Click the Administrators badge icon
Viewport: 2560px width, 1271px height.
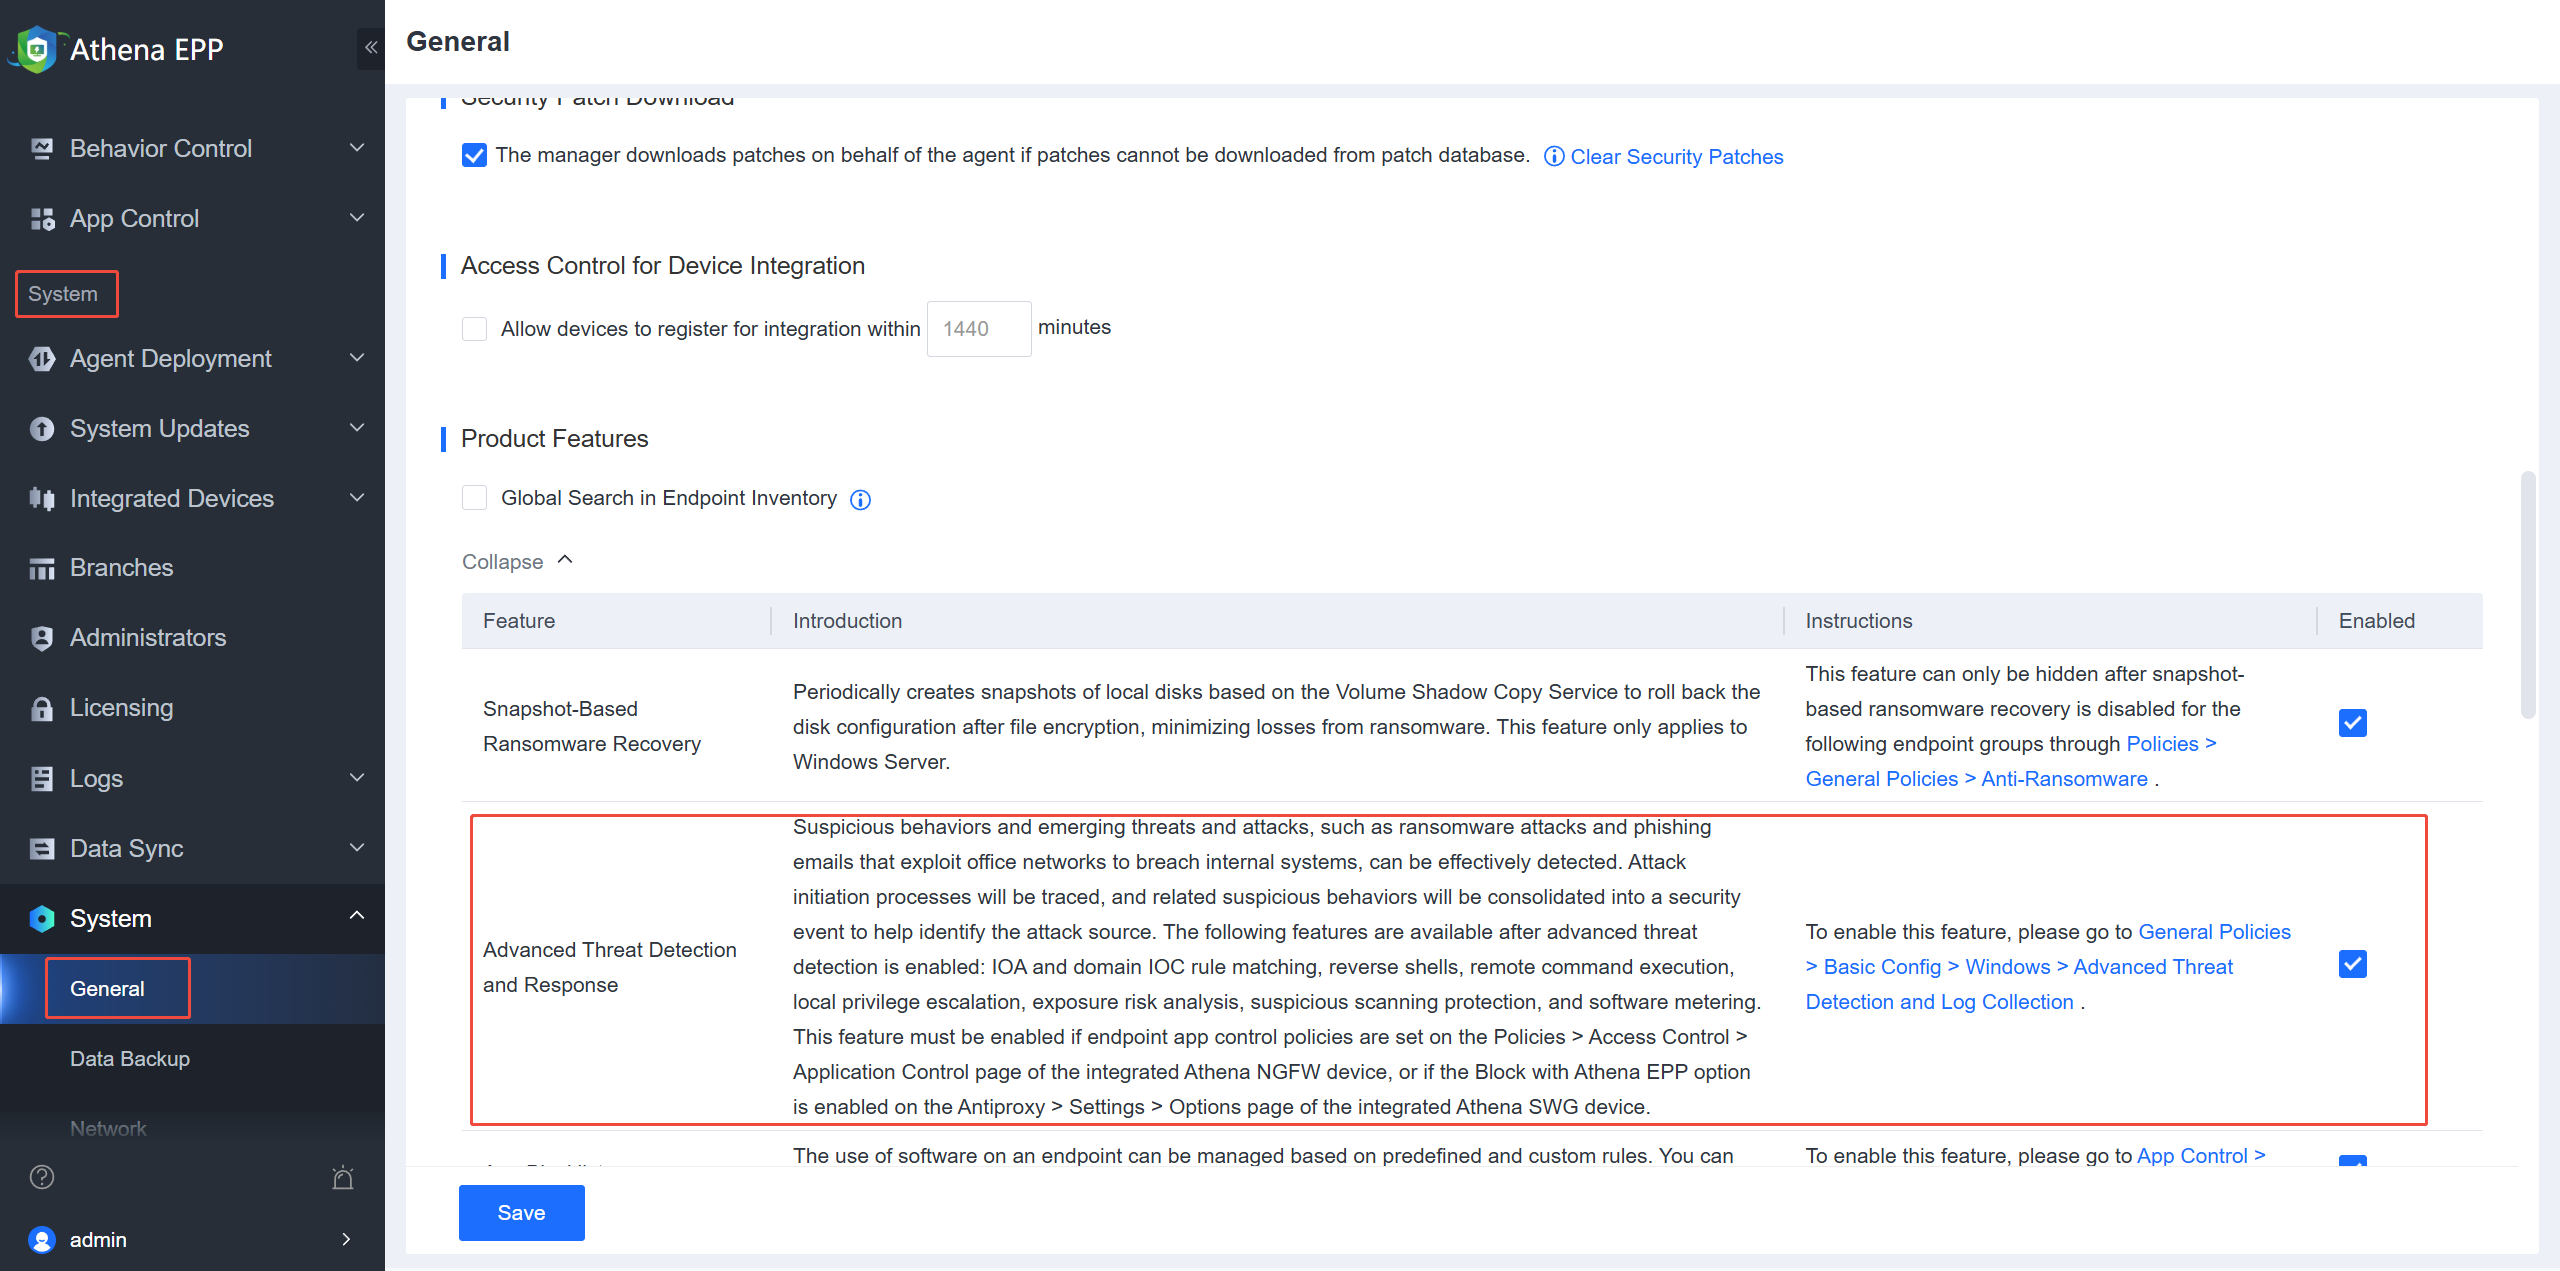pos(42,638)
